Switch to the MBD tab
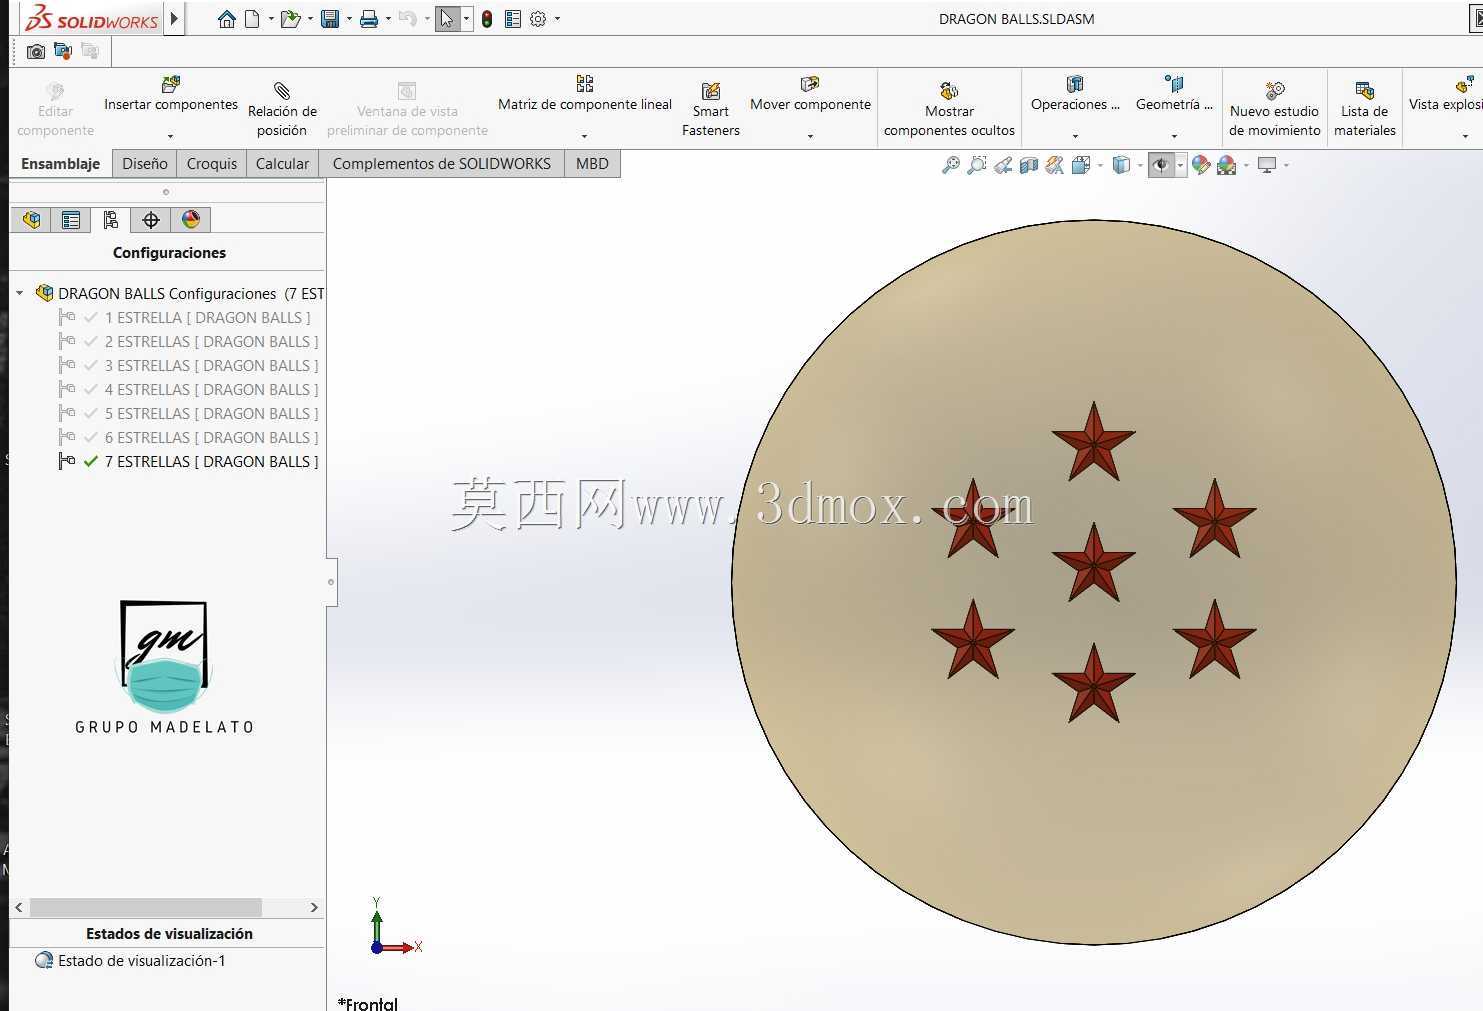The width and height of the screenshot is (1483, 1011). 592,163
